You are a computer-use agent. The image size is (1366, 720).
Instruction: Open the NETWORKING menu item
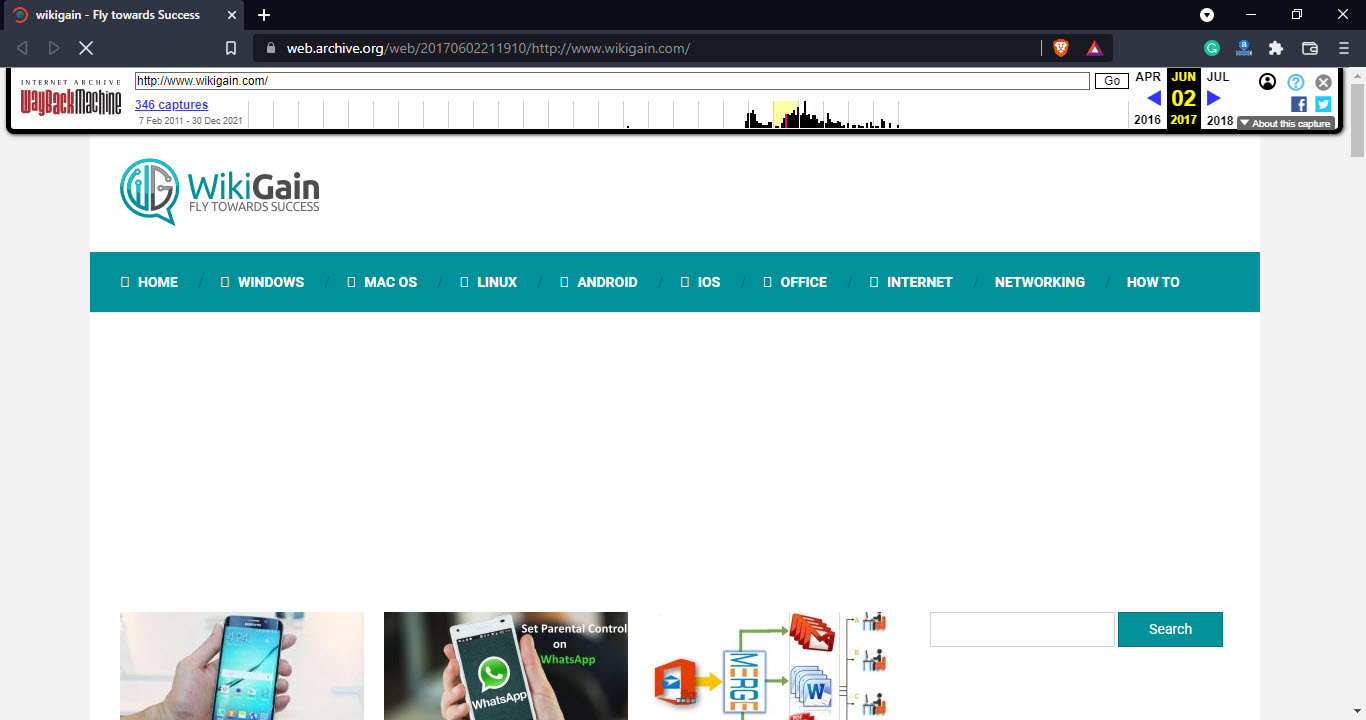pyautogui.click(x=1040, y=282)
